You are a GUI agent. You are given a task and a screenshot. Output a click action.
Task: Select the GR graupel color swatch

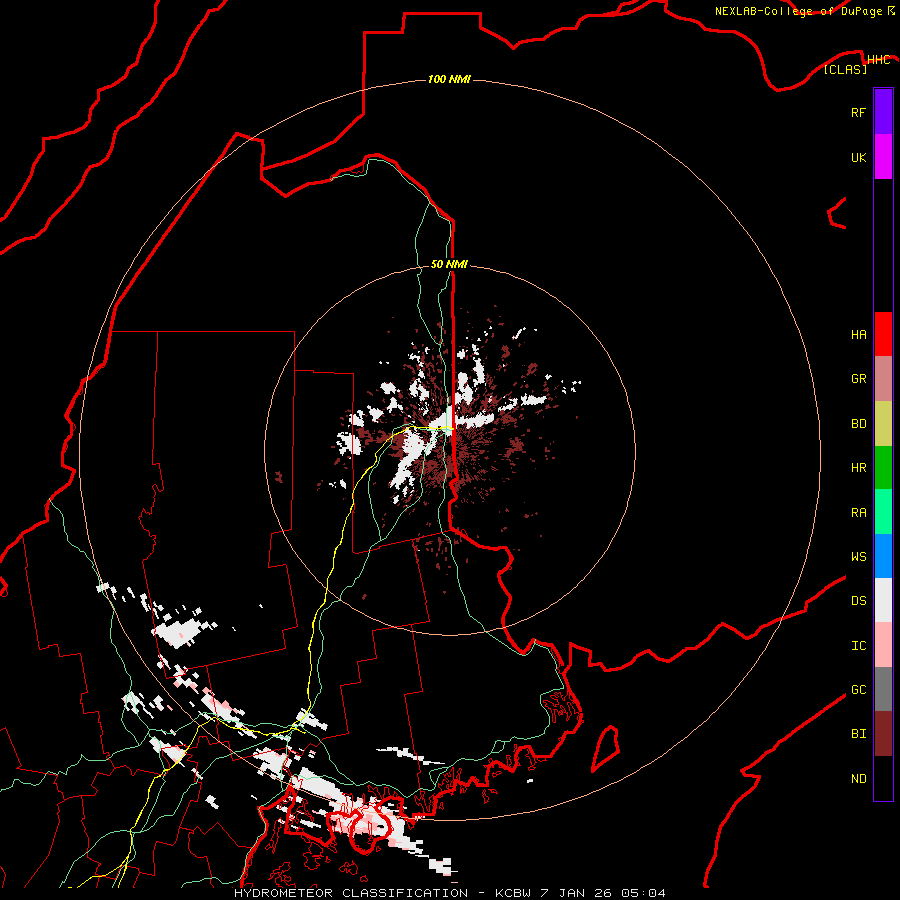coord(883,379)
